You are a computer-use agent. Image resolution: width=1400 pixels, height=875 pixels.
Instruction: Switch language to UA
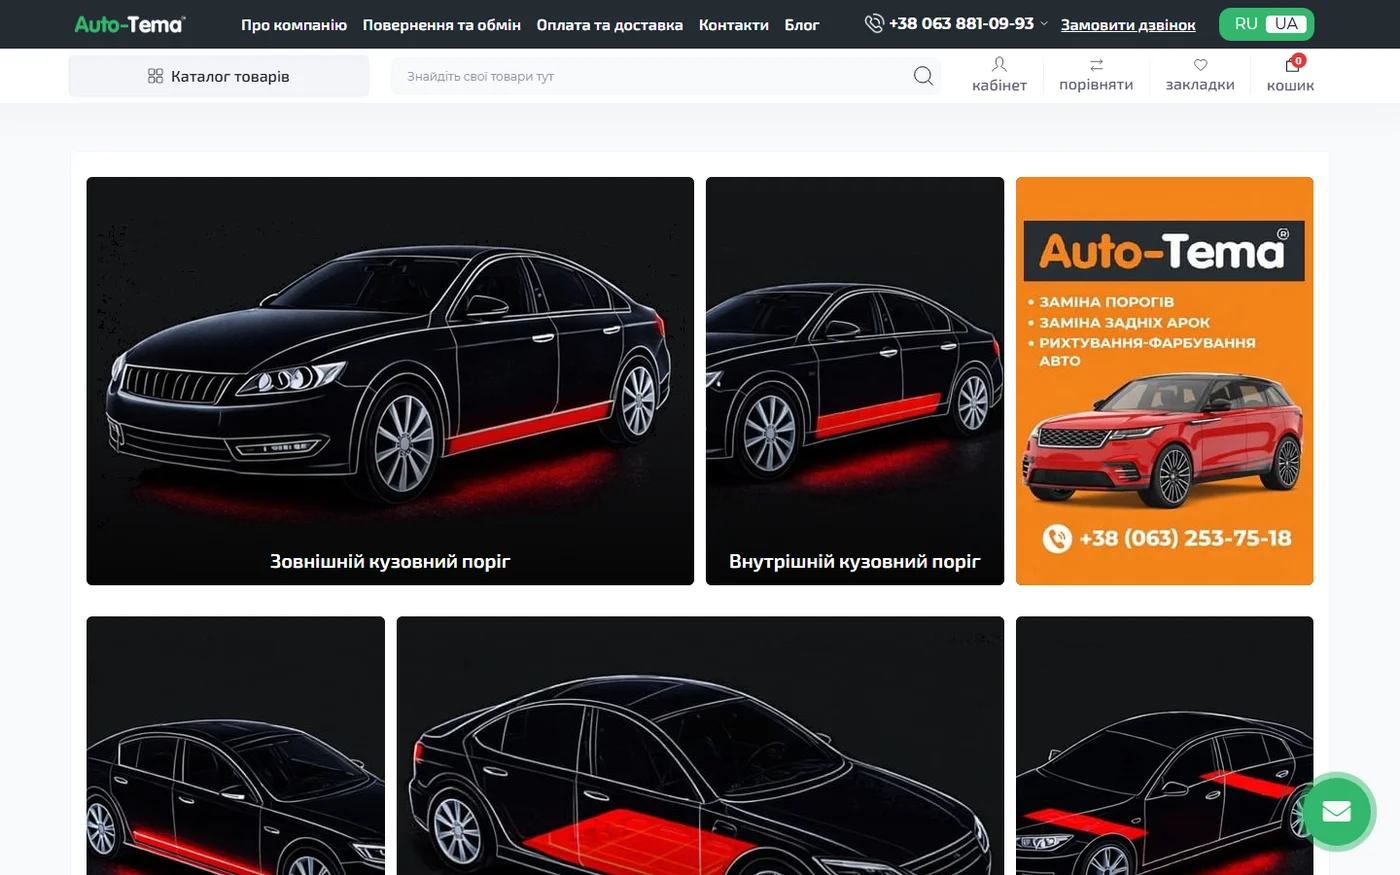pos(1286,24)
